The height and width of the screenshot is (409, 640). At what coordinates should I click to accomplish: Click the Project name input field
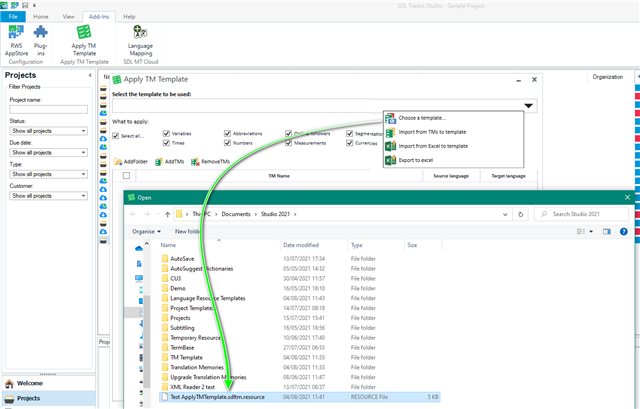click(49, 109)
